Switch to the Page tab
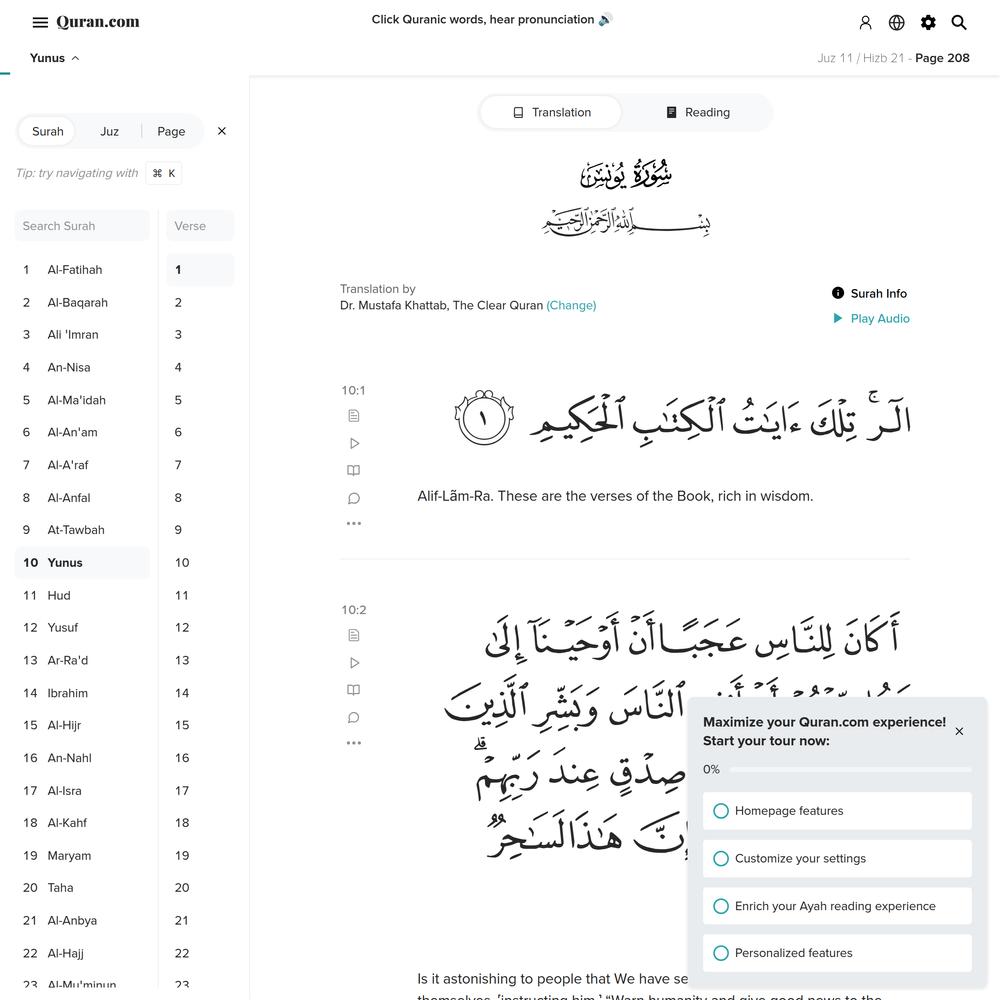This screenshot has width=1000, height=1000. pyautogui.click(x=171, y=131)
